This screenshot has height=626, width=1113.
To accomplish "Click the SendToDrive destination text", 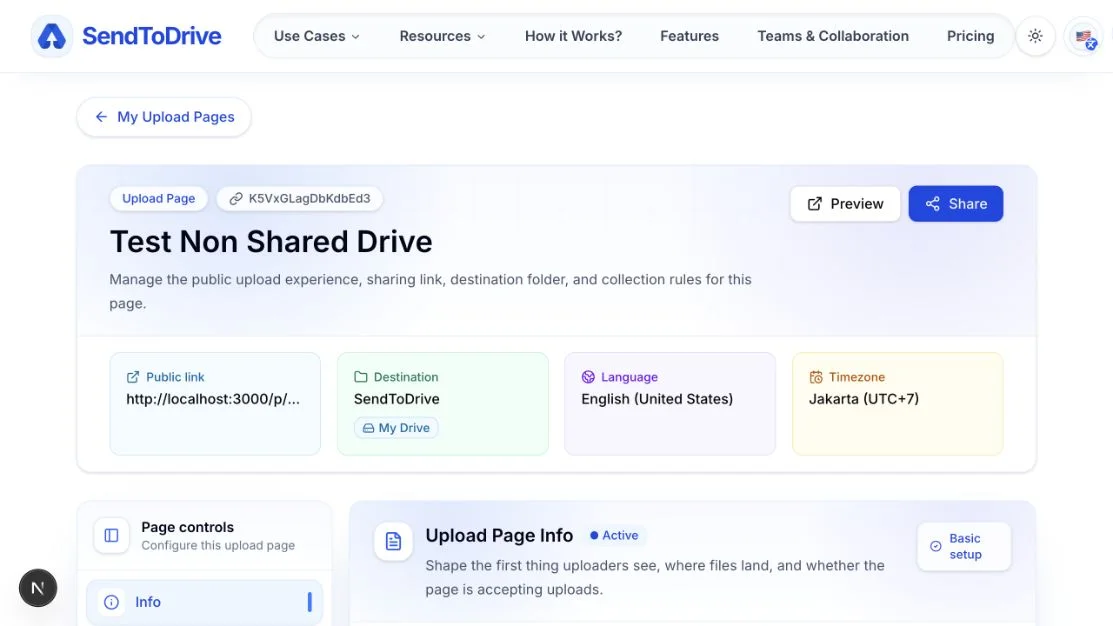I will point(397,399).
